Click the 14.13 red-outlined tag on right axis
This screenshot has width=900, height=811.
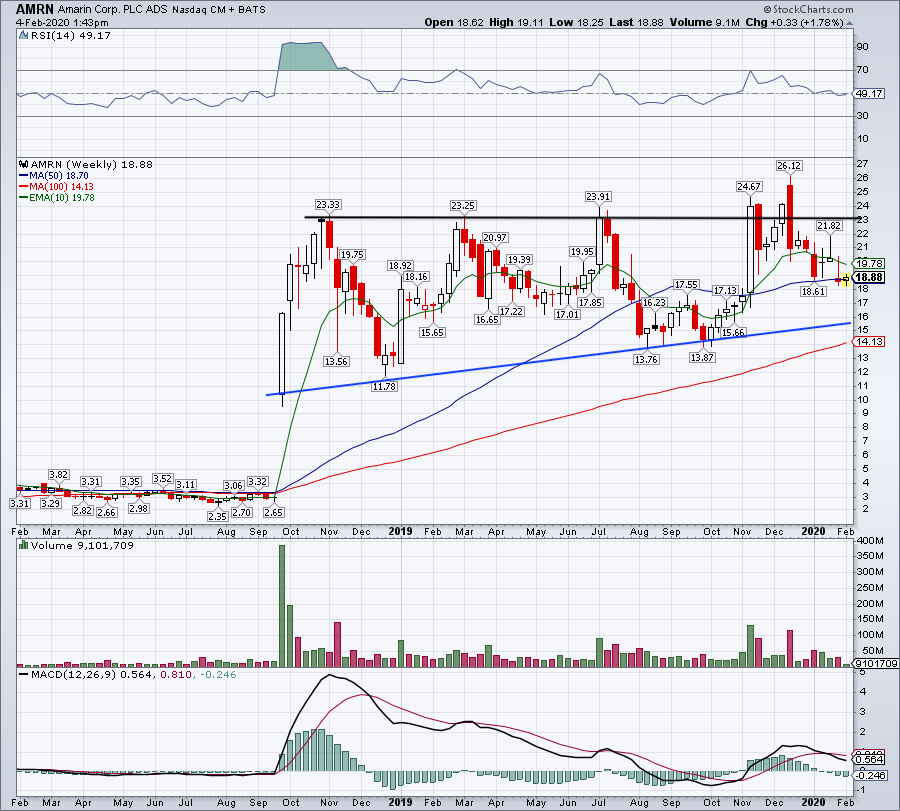(x=869, y=342)
